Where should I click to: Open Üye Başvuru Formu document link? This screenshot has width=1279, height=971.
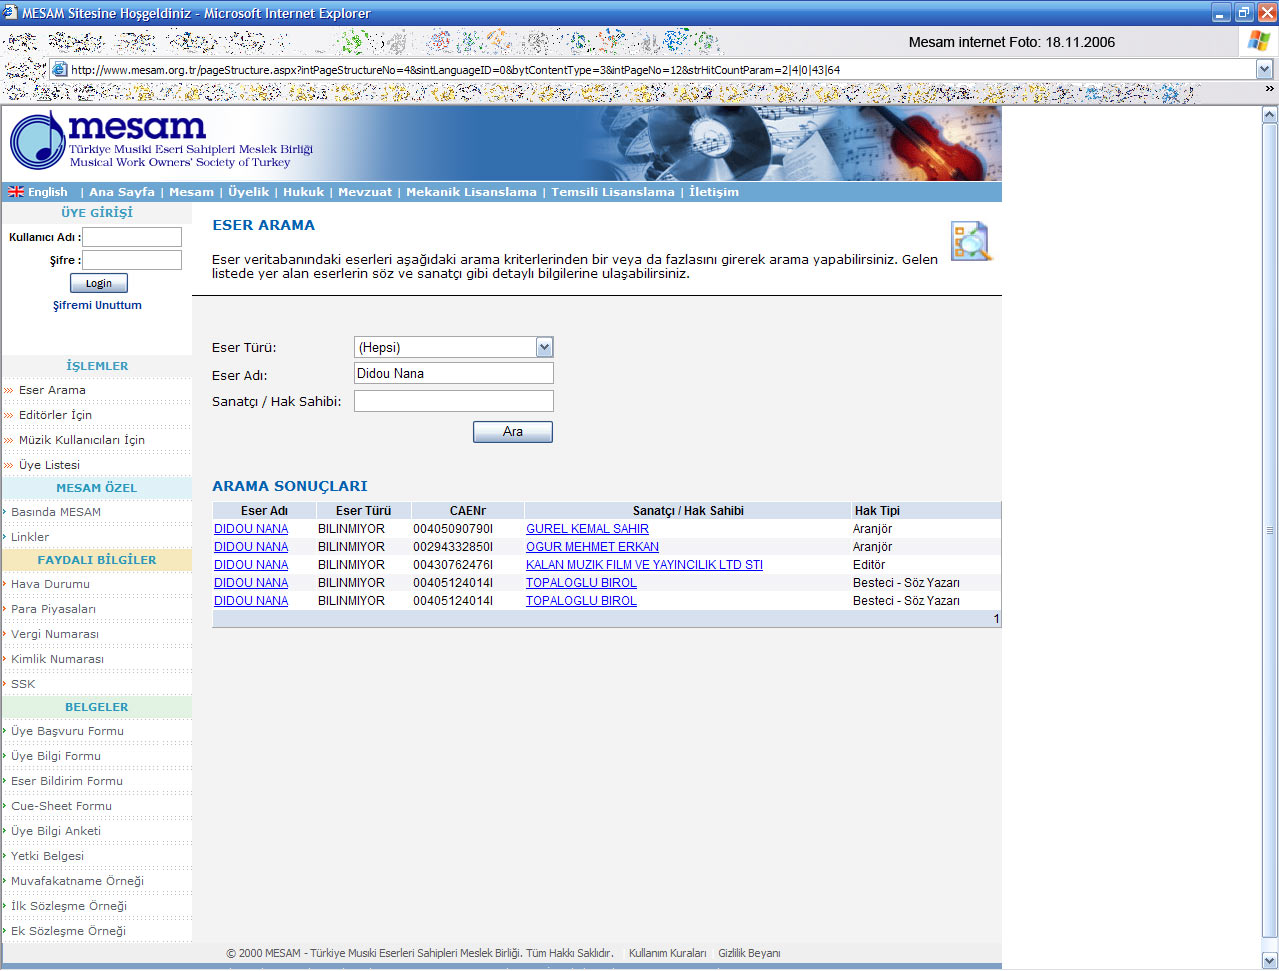[67, 731]
